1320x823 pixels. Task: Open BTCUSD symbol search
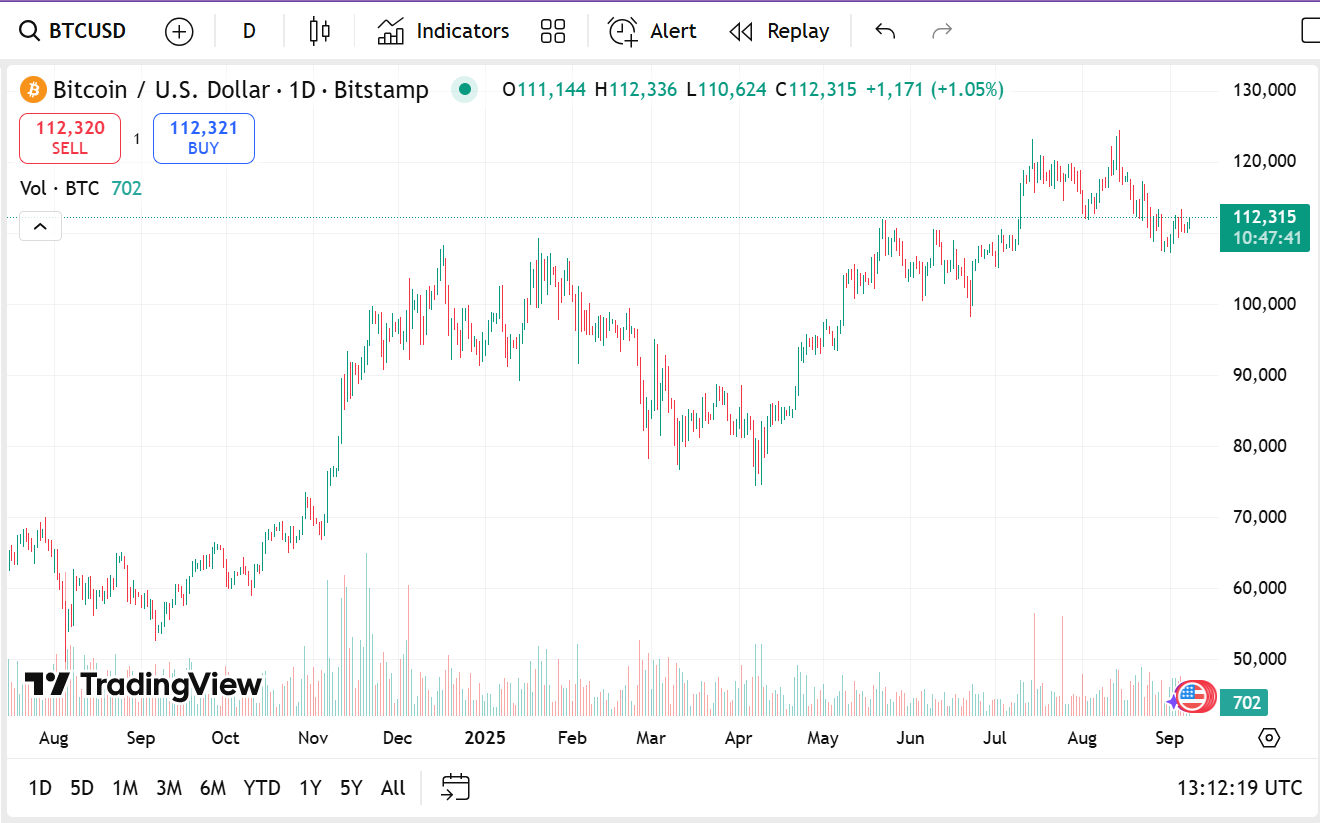(x=74, y=31)
